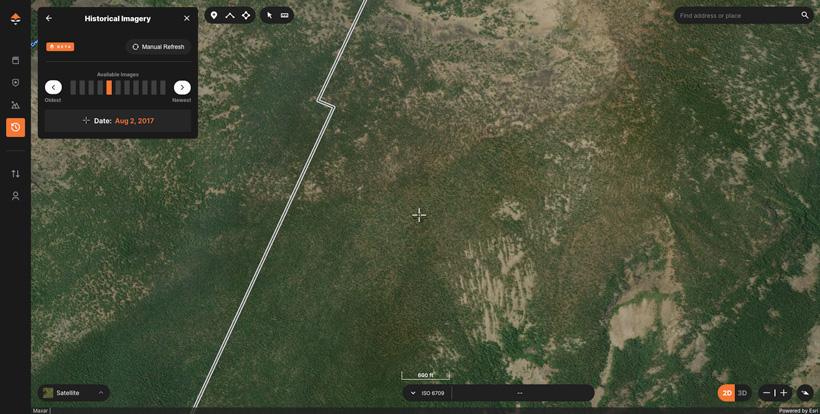This screenshot has width=820, height=414.
Task: Open the ISO 6709 coordinate format dropdown
Action: coord(427,393)
